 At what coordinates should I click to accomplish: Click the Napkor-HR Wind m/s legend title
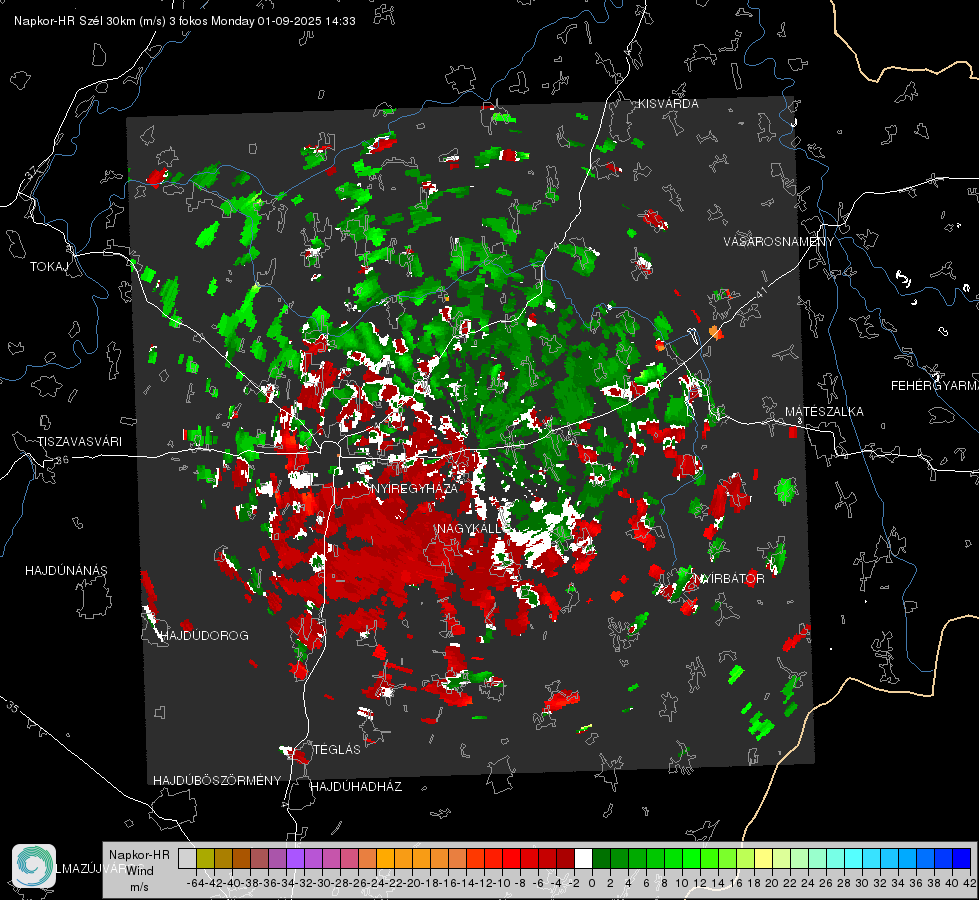coord(139,870)
